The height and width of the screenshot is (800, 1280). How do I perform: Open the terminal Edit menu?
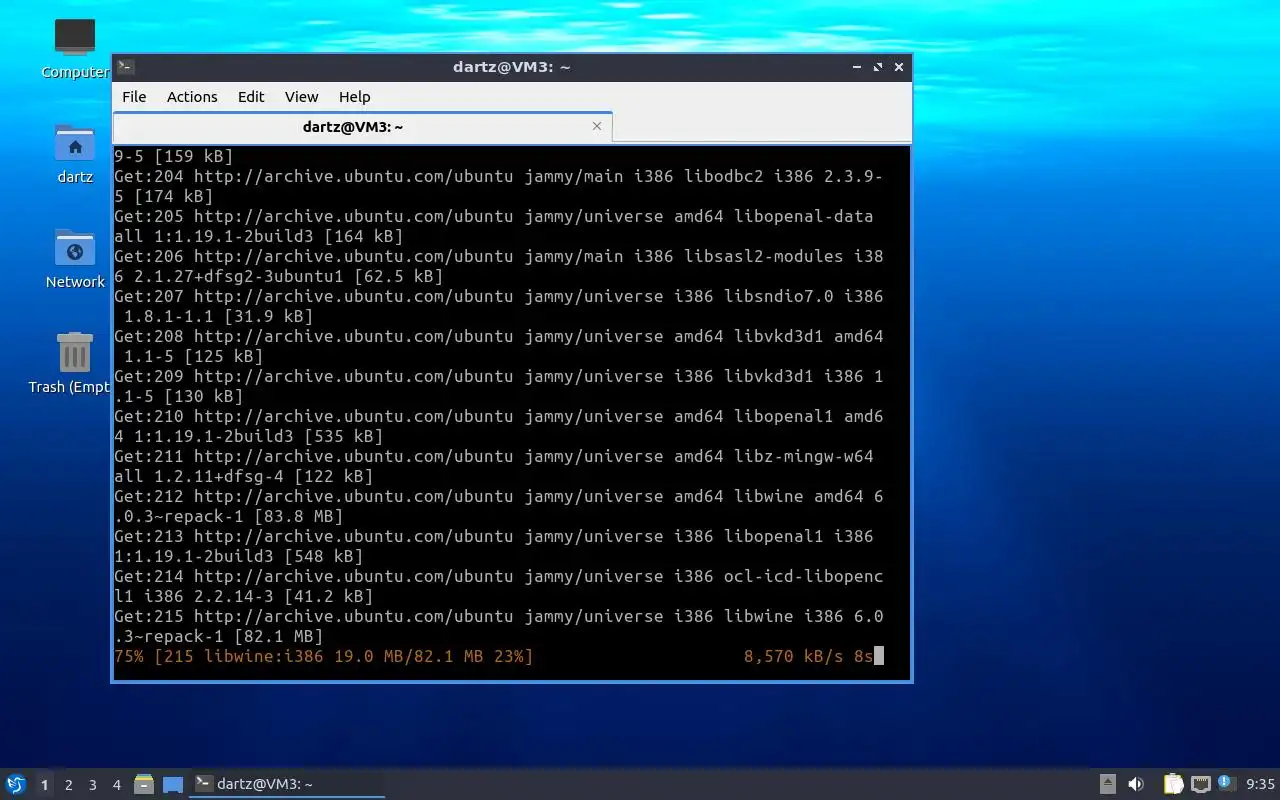(x=251, y=97)
